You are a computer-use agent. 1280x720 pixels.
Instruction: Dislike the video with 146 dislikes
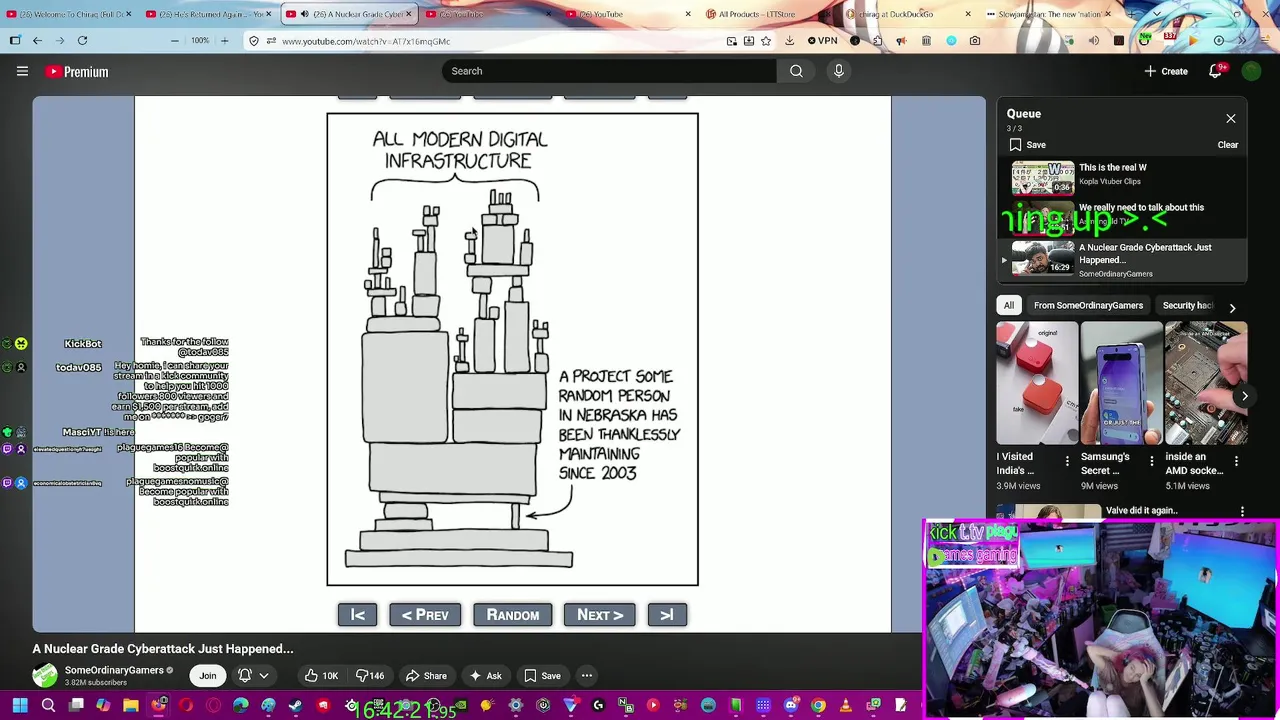(x=371, y=676)
